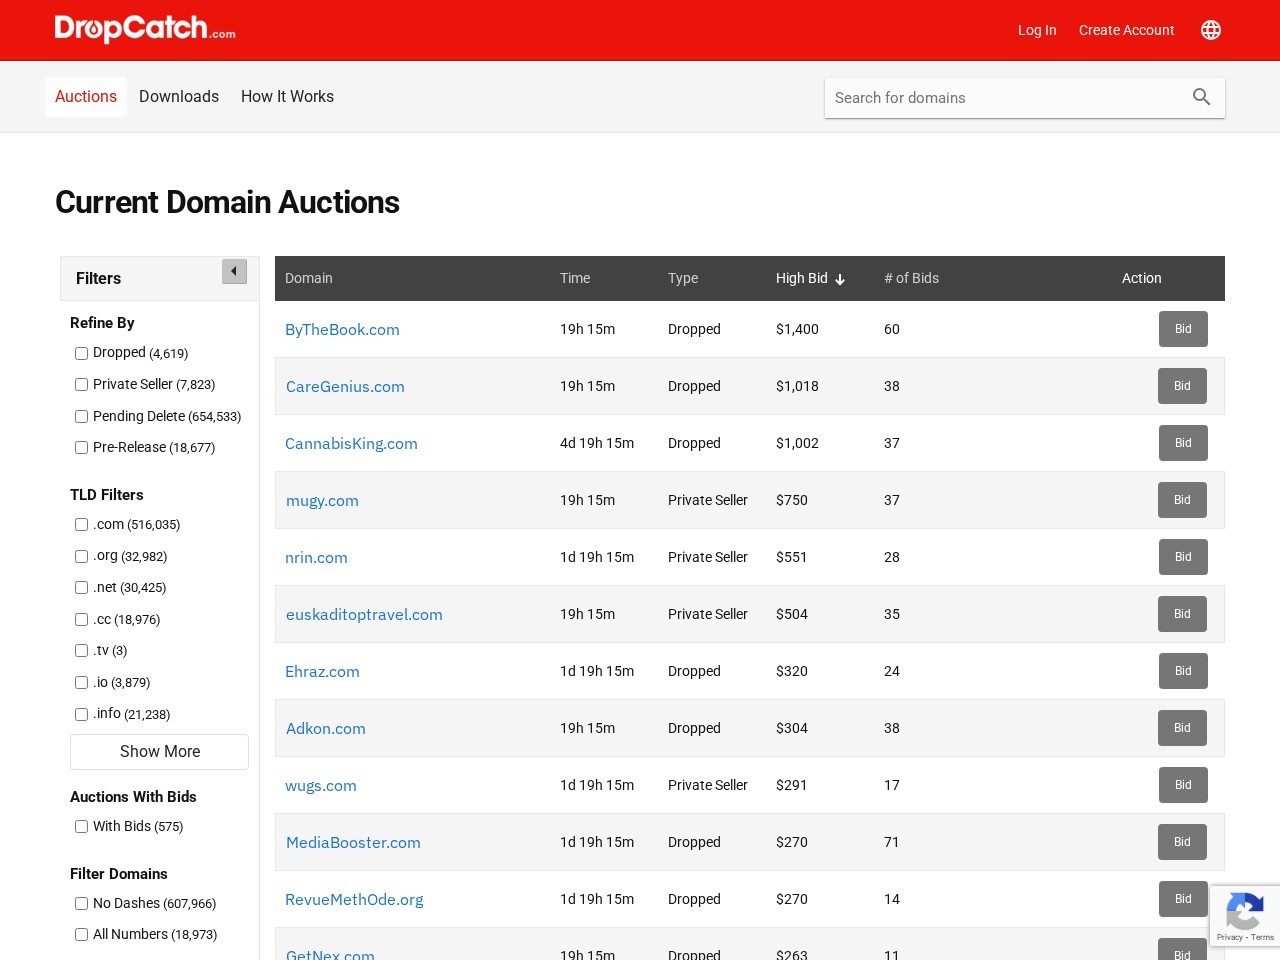Sort table by Time column header
This screenshot has width=1280, height=960.
pos(575,278)
